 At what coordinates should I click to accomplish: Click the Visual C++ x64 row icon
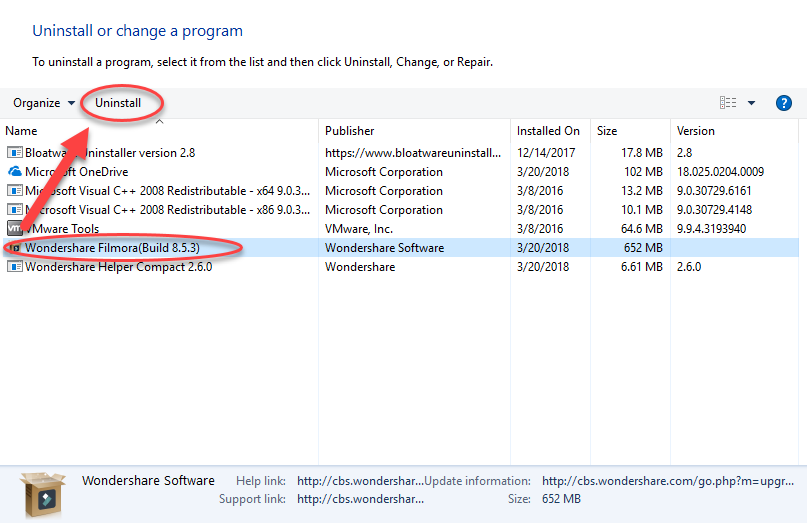14,190
